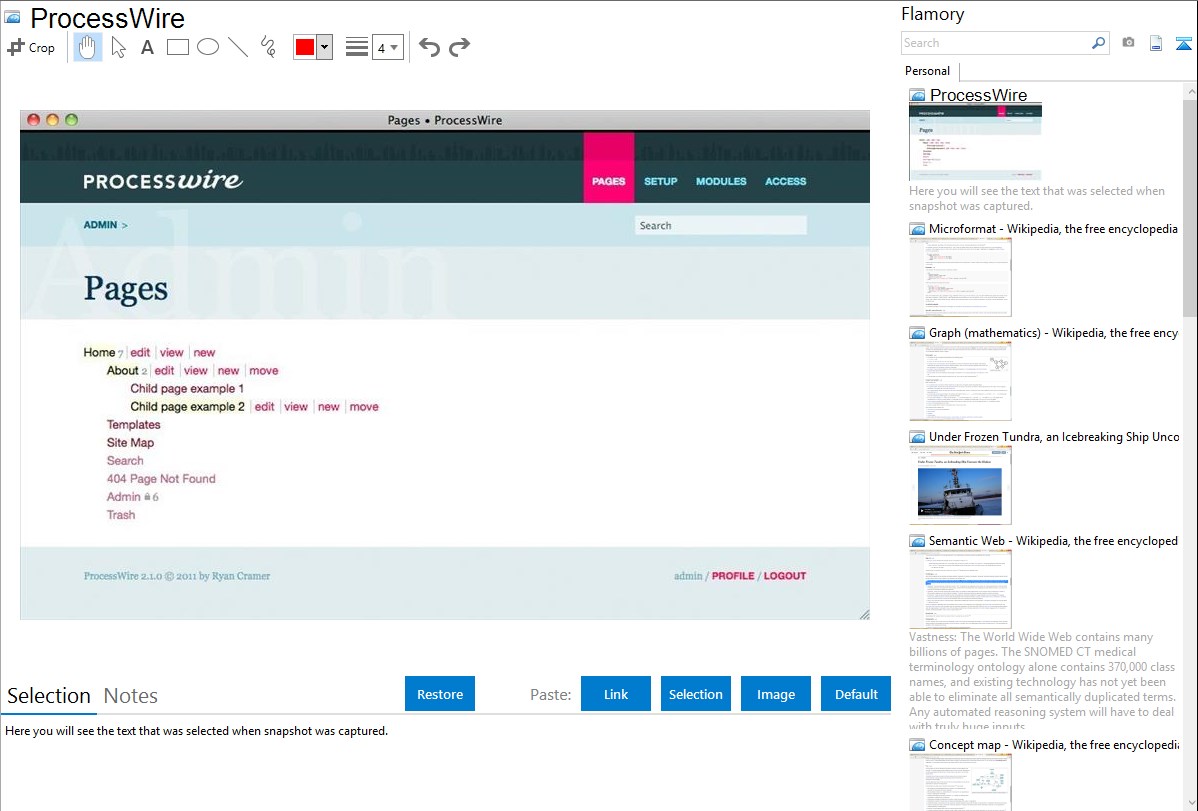
Task: Pick the ellipse shape tool
Action: 208,47
